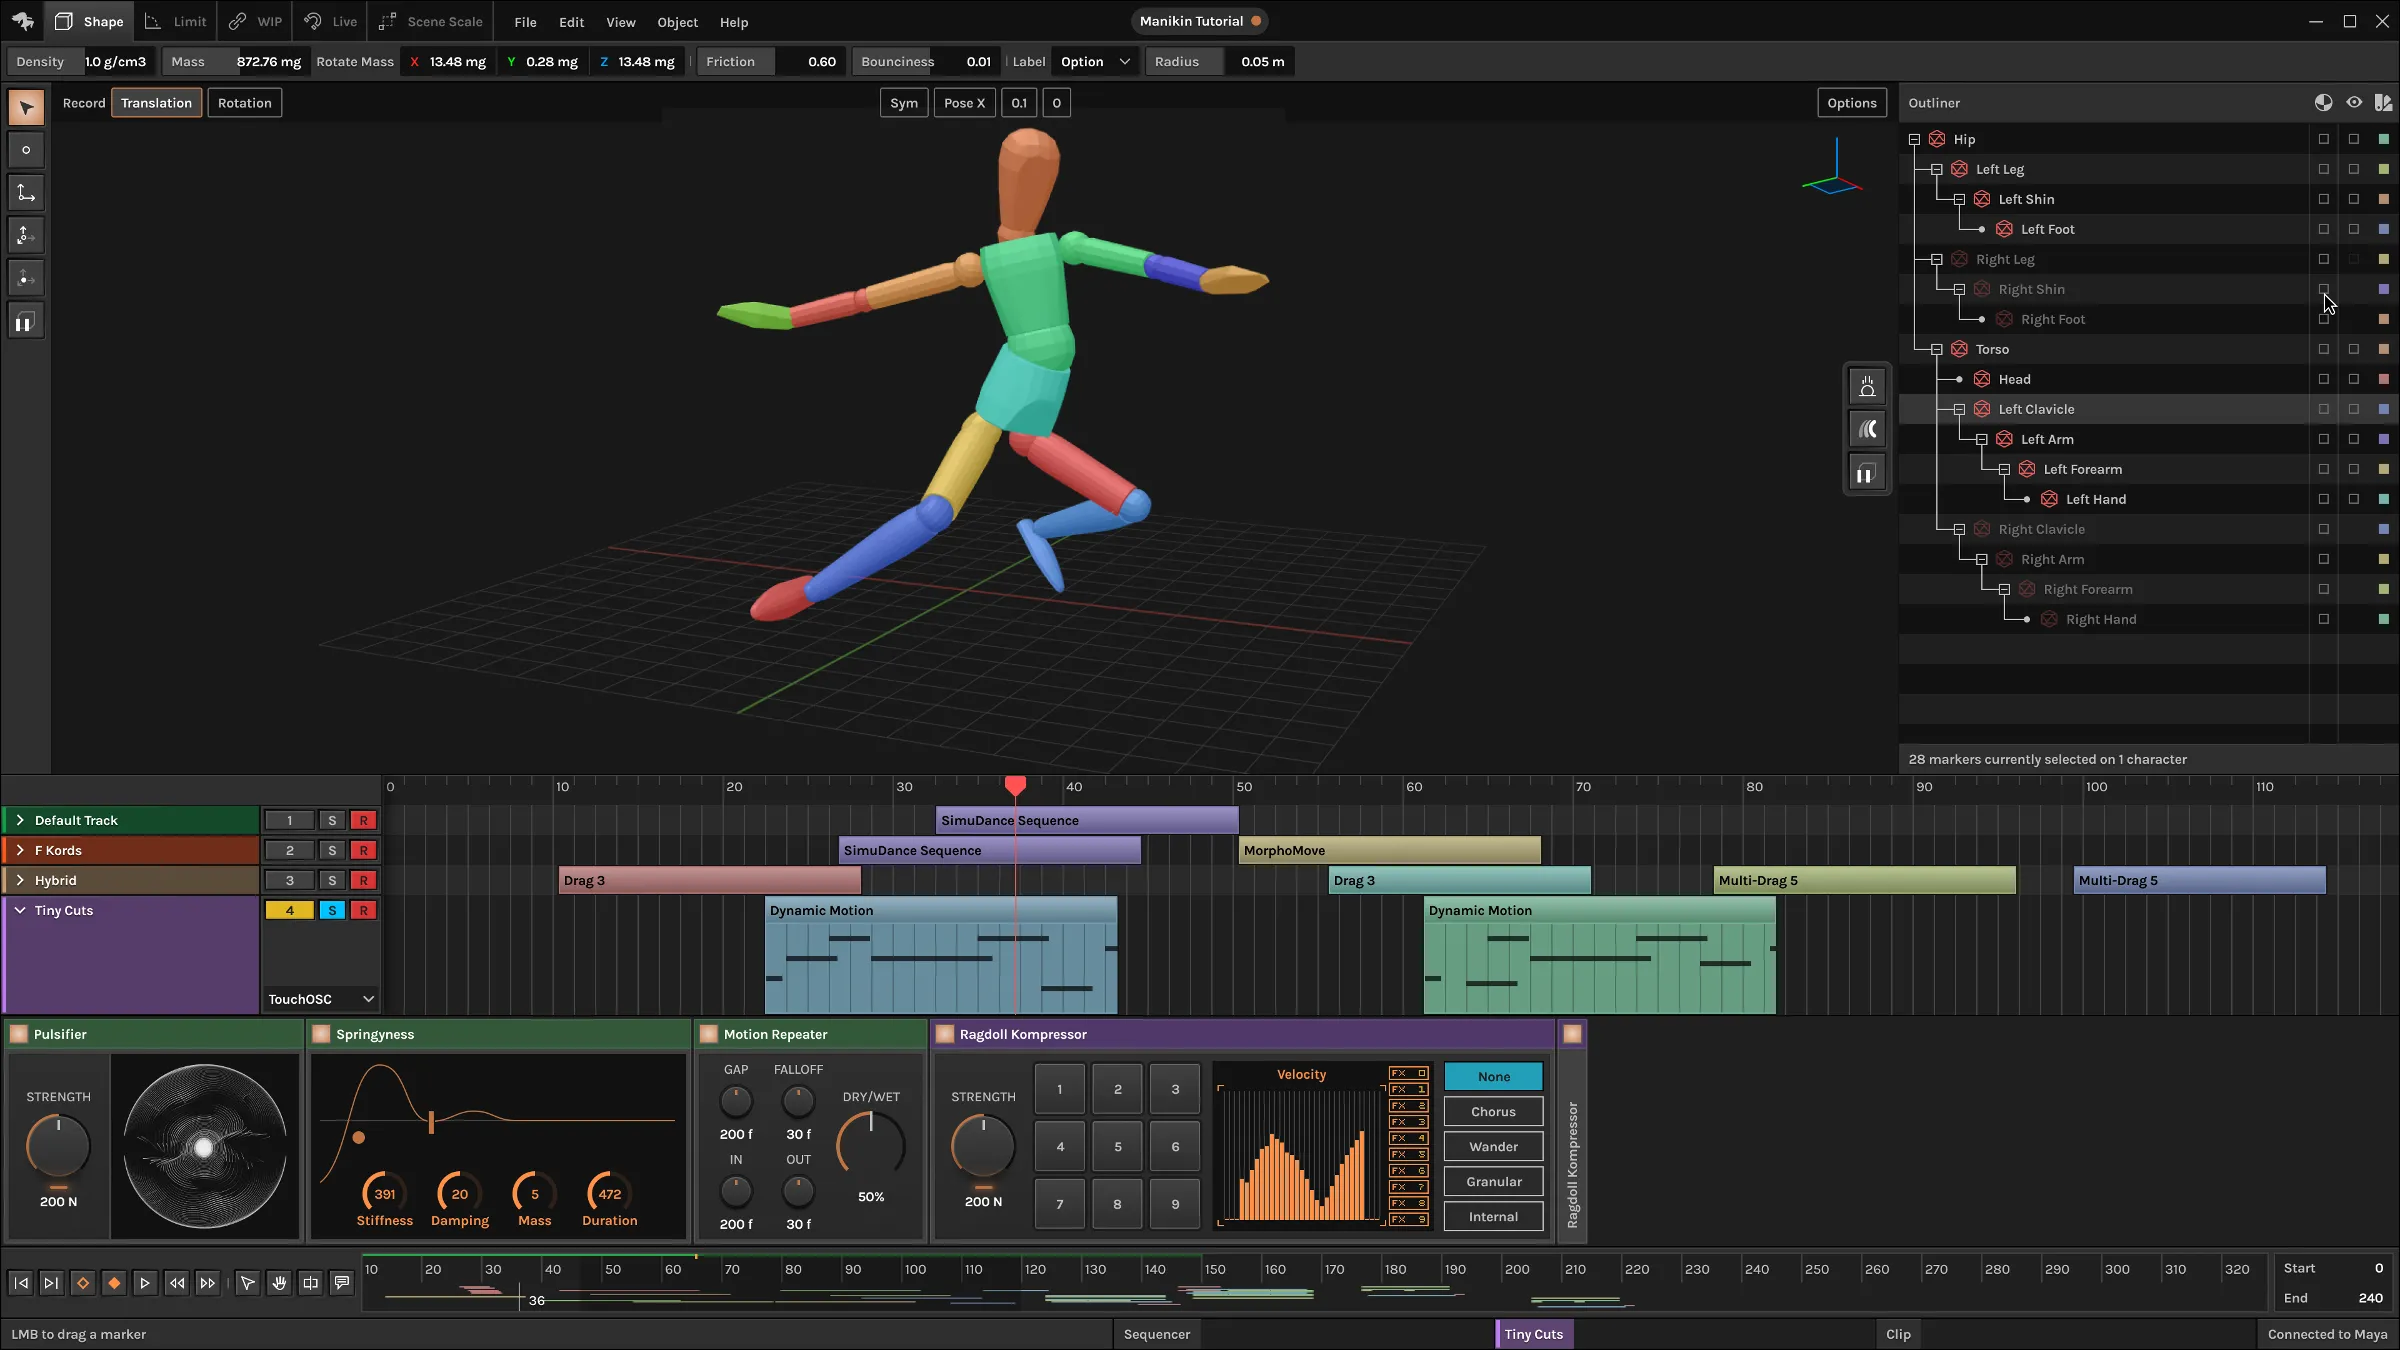This screenshot has height=1350, width=2400.
Task: Click the go-to-start playback button
Action: (x=20, y=1283)
